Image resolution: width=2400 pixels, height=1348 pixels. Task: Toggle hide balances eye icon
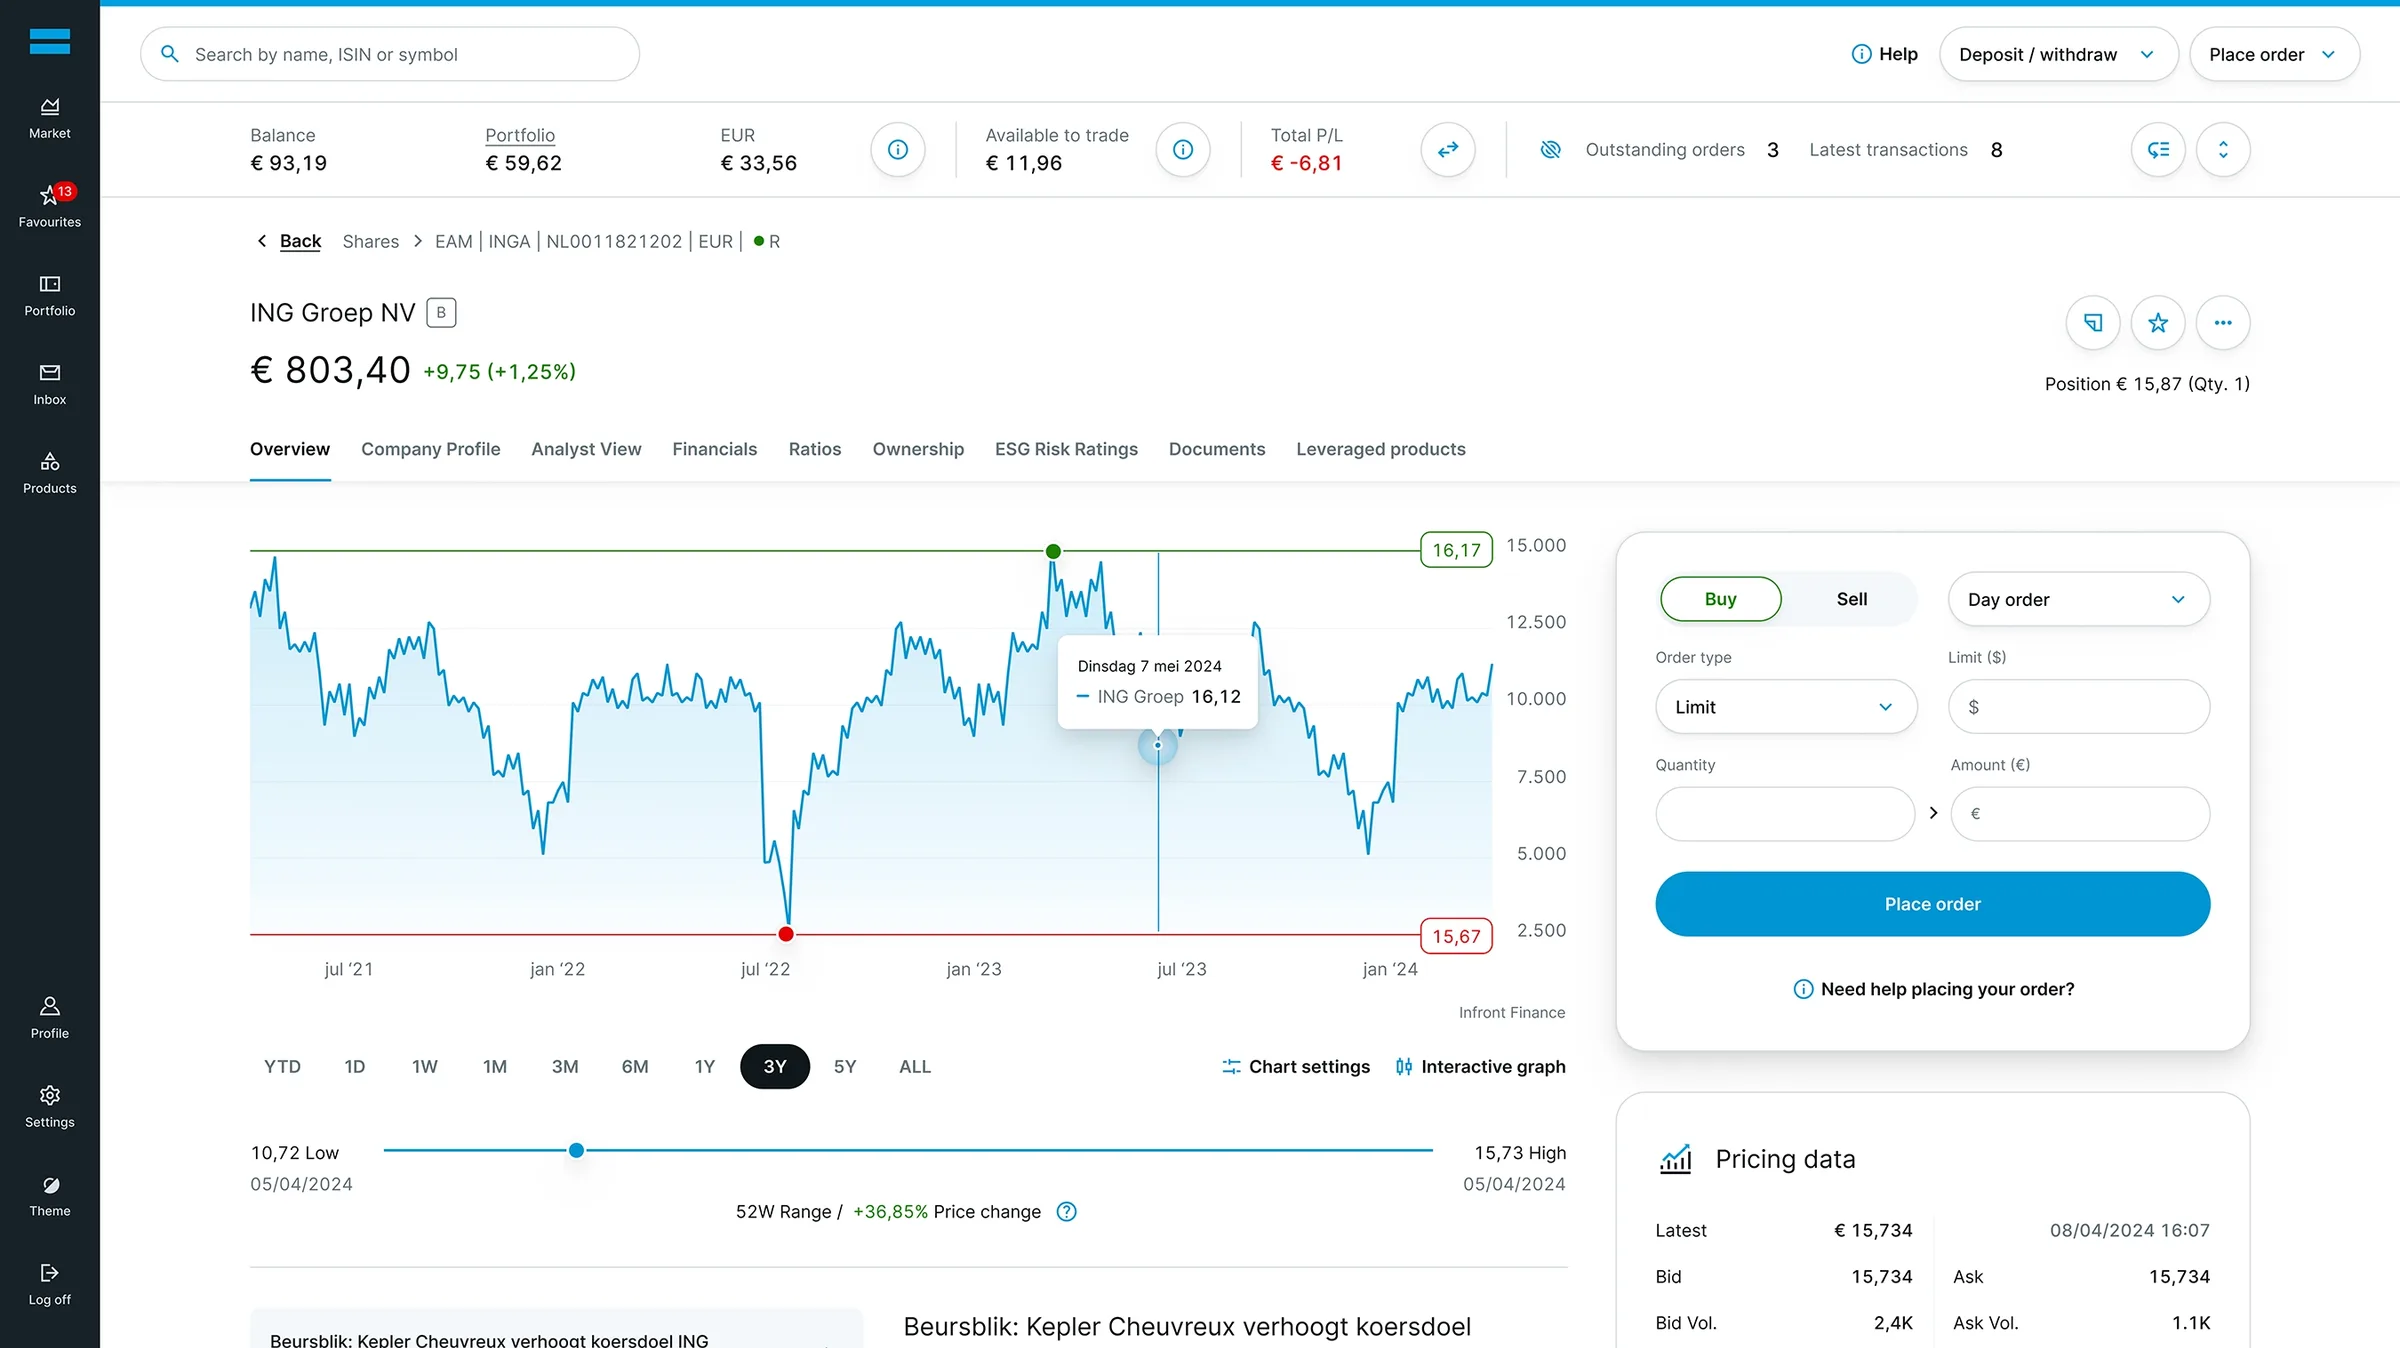coord(1550,149)
